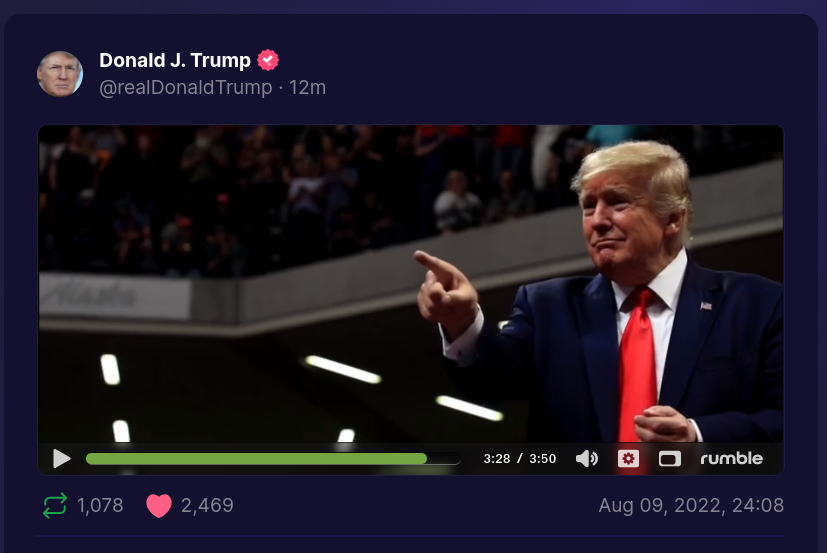This screenshot has height=553, width=827.
Task: View the 1,078 reshare count
Action: pyautogui.click(x=100, y=506)
